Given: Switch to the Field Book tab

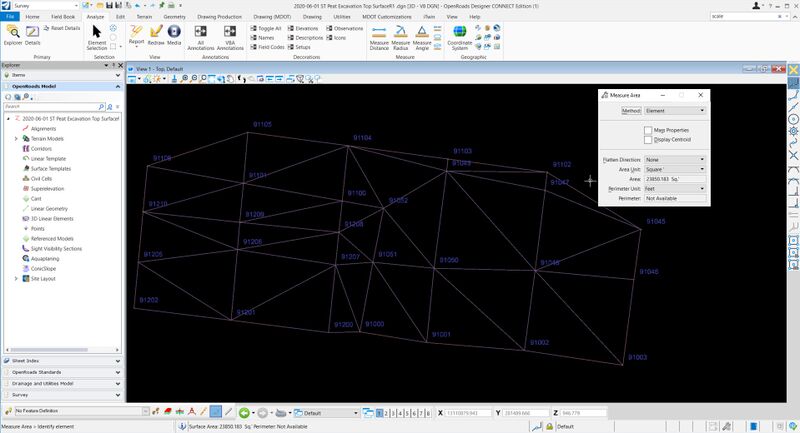Looking at the screenshot, I should tap(63, 16).
